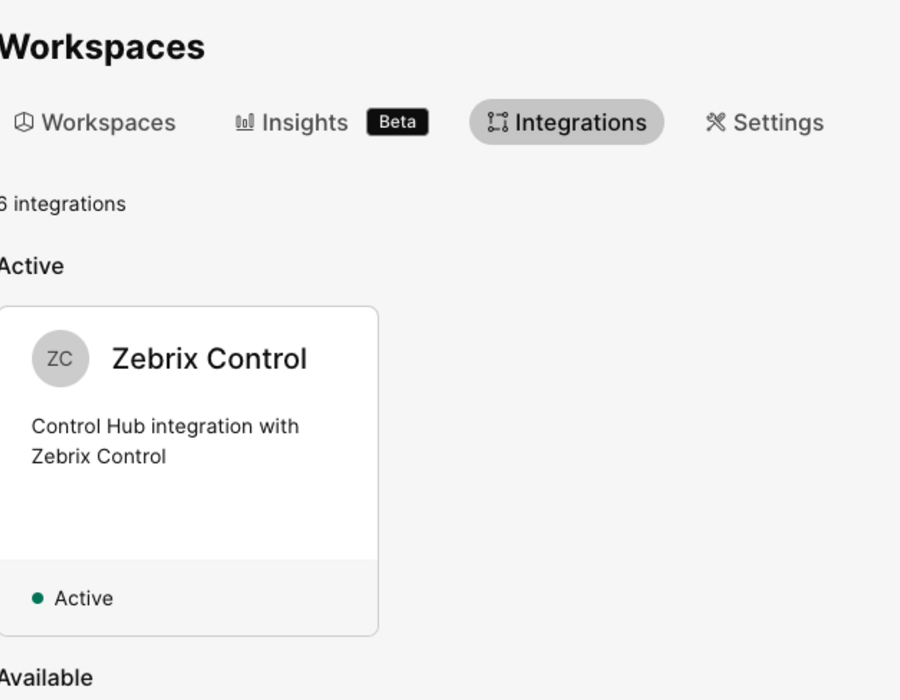
Task: Click the Workspaces page heading
Action: pos(102,47)
